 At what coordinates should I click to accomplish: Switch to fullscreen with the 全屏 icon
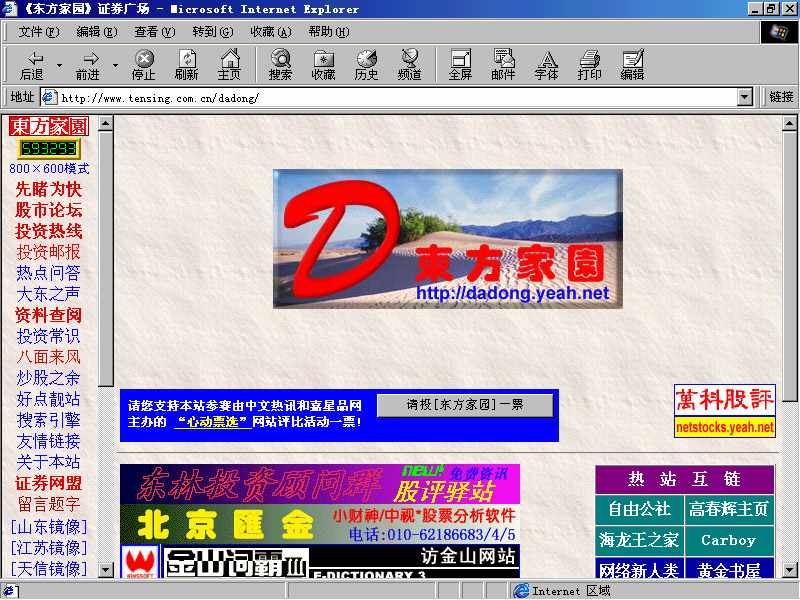coord(459,64)
